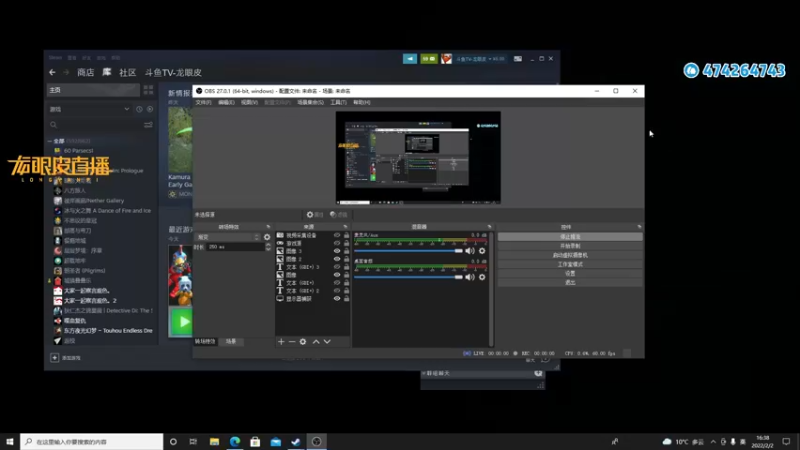Open 桌面音频 audio settings gear
Viewport: 800px width, 450px height.
(x=482, y=277)
